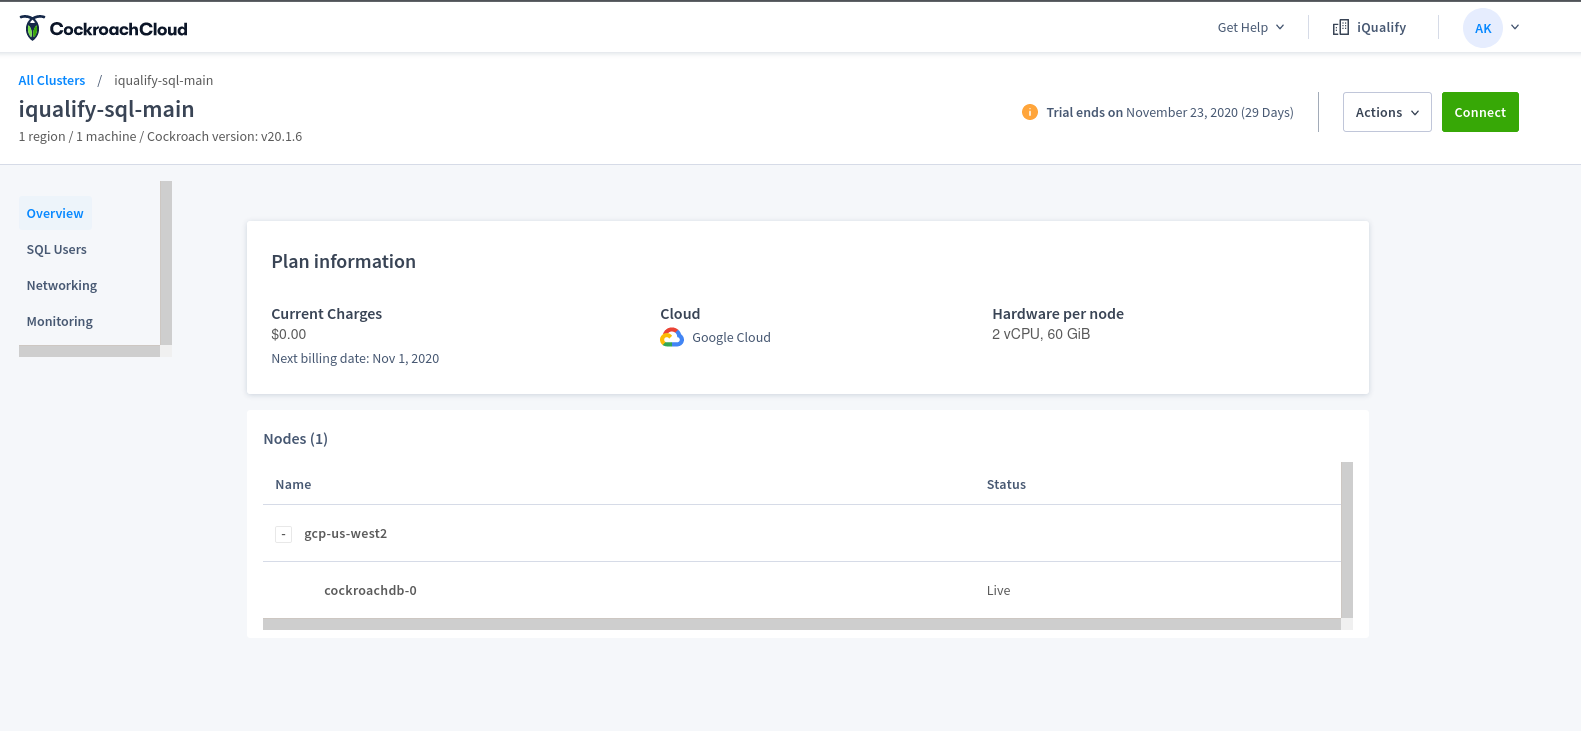Select the Overview sidebar item
The height and width of the screenshot is (731, 1581).
[55, 214]
